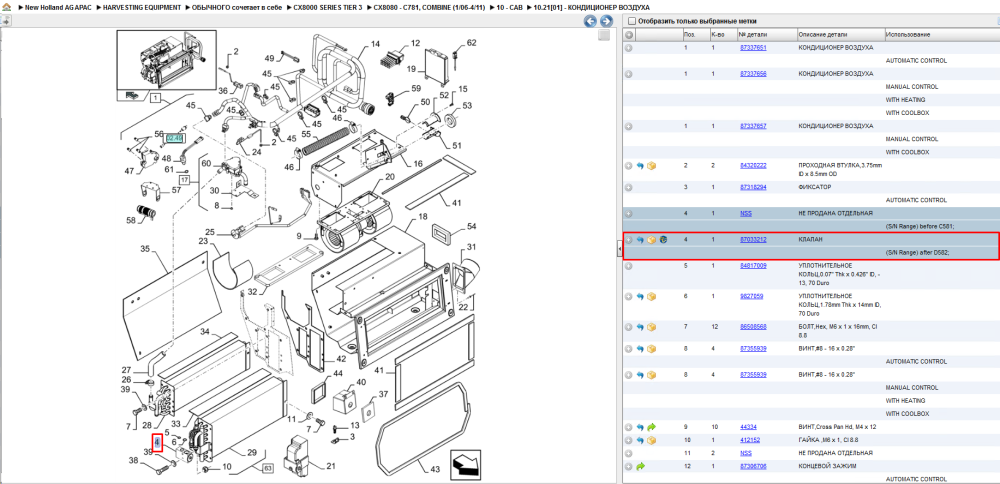Image resolution: width=1000 pixels, height=484 pixels.
Task: Open 'New Holland AG APAC' breadcrumb
Action: click(57, 7)
